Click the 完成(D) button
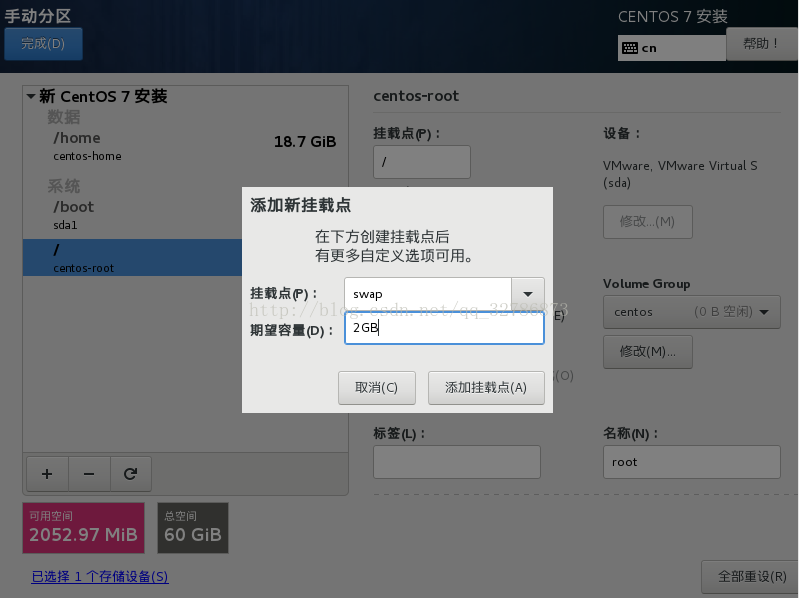The width and height of the screenshot is (799, 598). pos(43,44)
